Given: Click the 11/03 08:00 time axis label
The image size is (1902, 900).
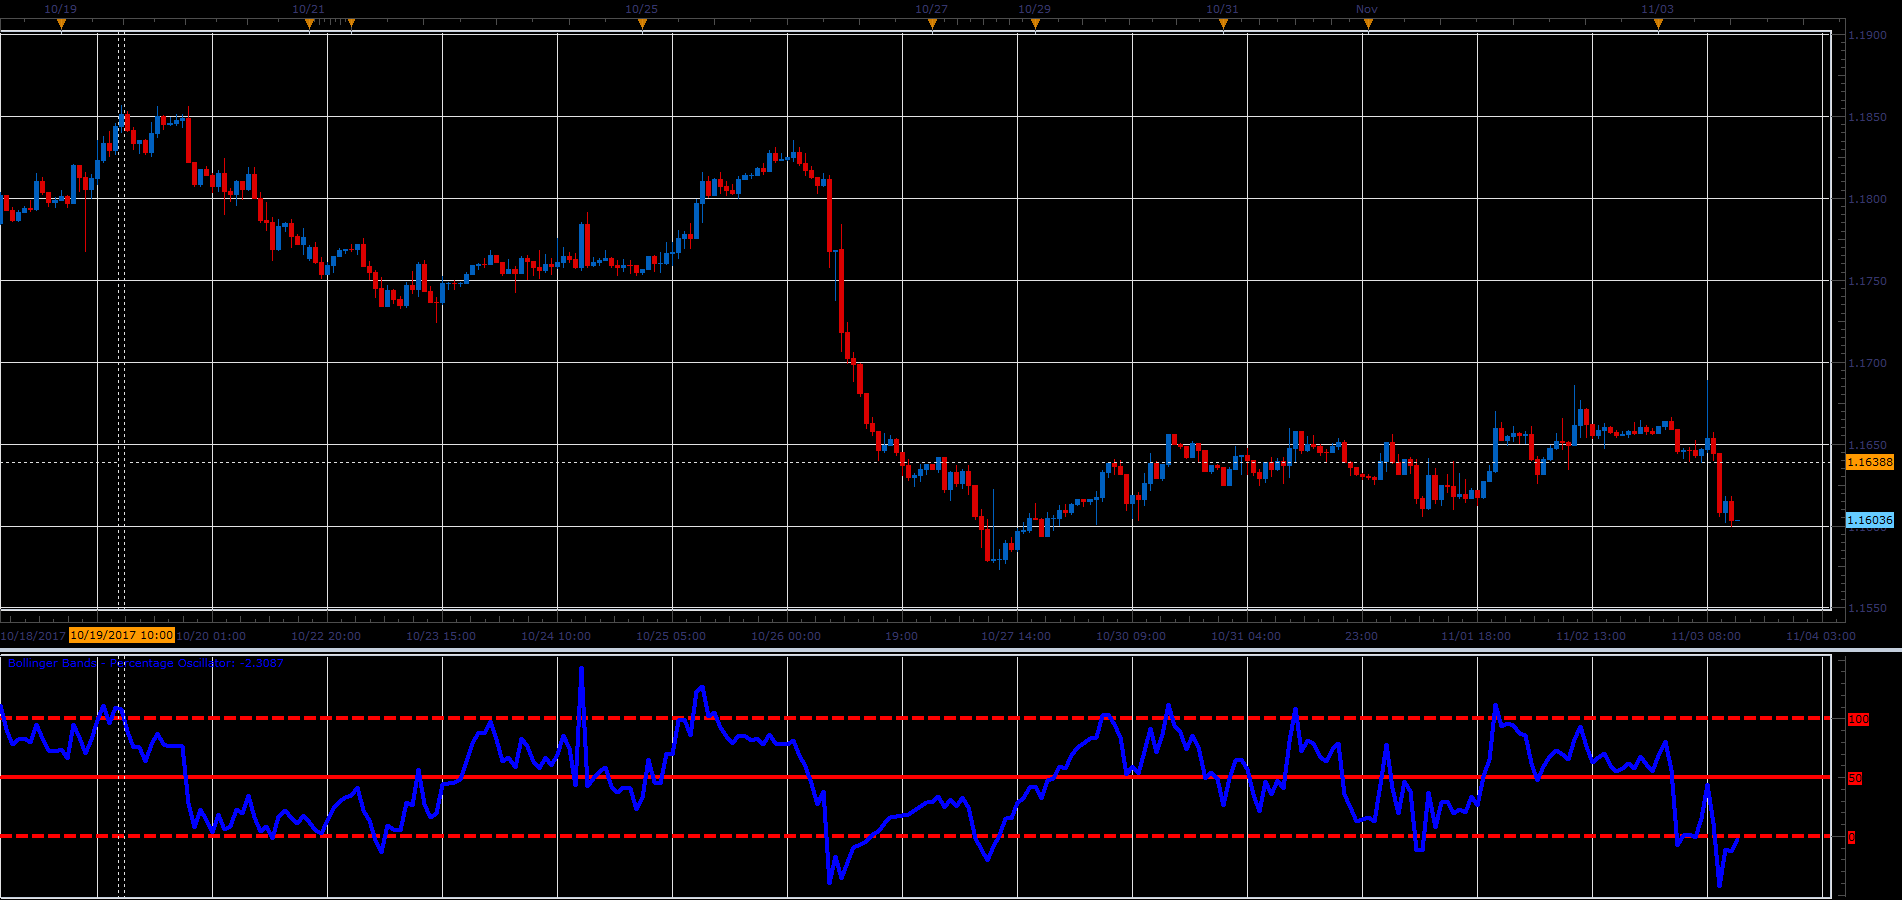Looking at the screenshot, I should pyautogui.click(x=1706, y=636).
